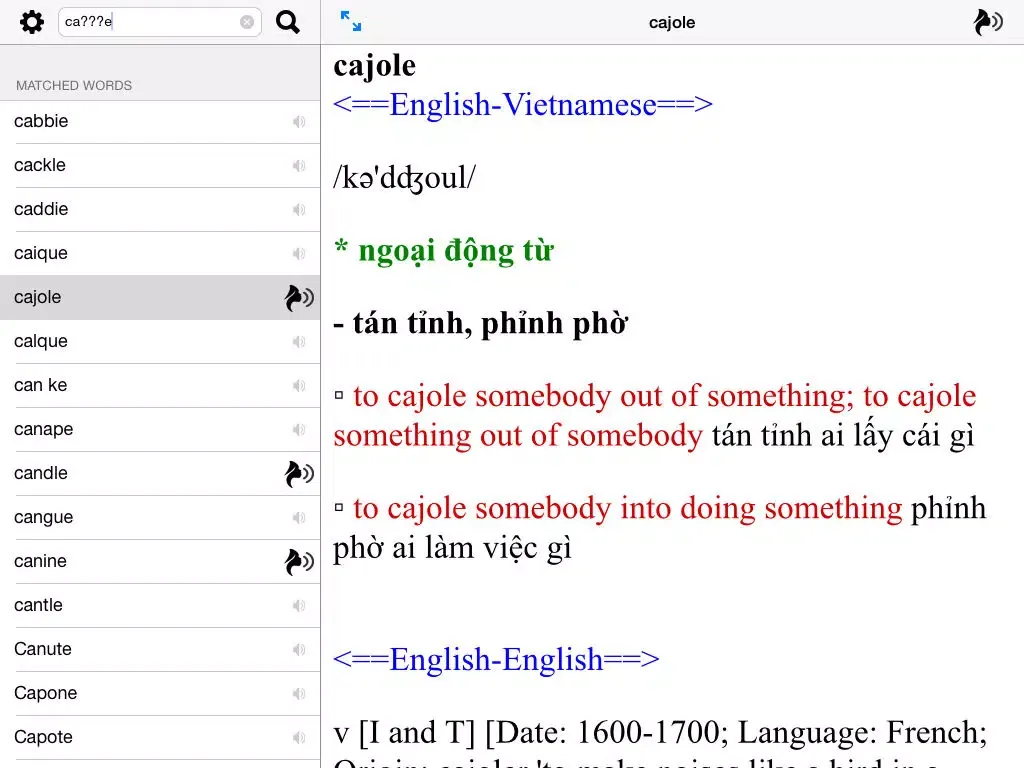Click the phonetic transcription /kə'dʤoul/
Screen dimensions: 1024x768
tap(404, 178)
